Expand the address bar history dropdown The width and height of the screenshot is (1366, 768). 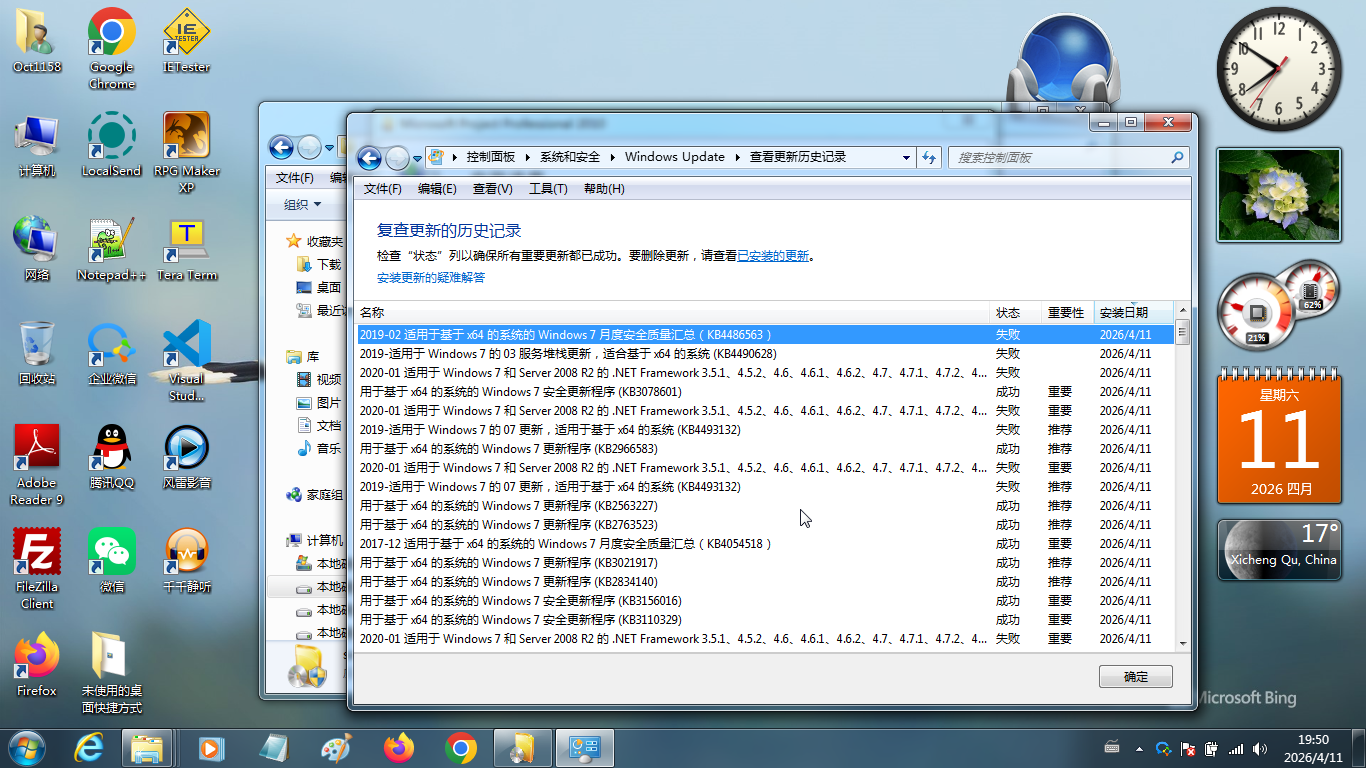click(x=906, y=158)
